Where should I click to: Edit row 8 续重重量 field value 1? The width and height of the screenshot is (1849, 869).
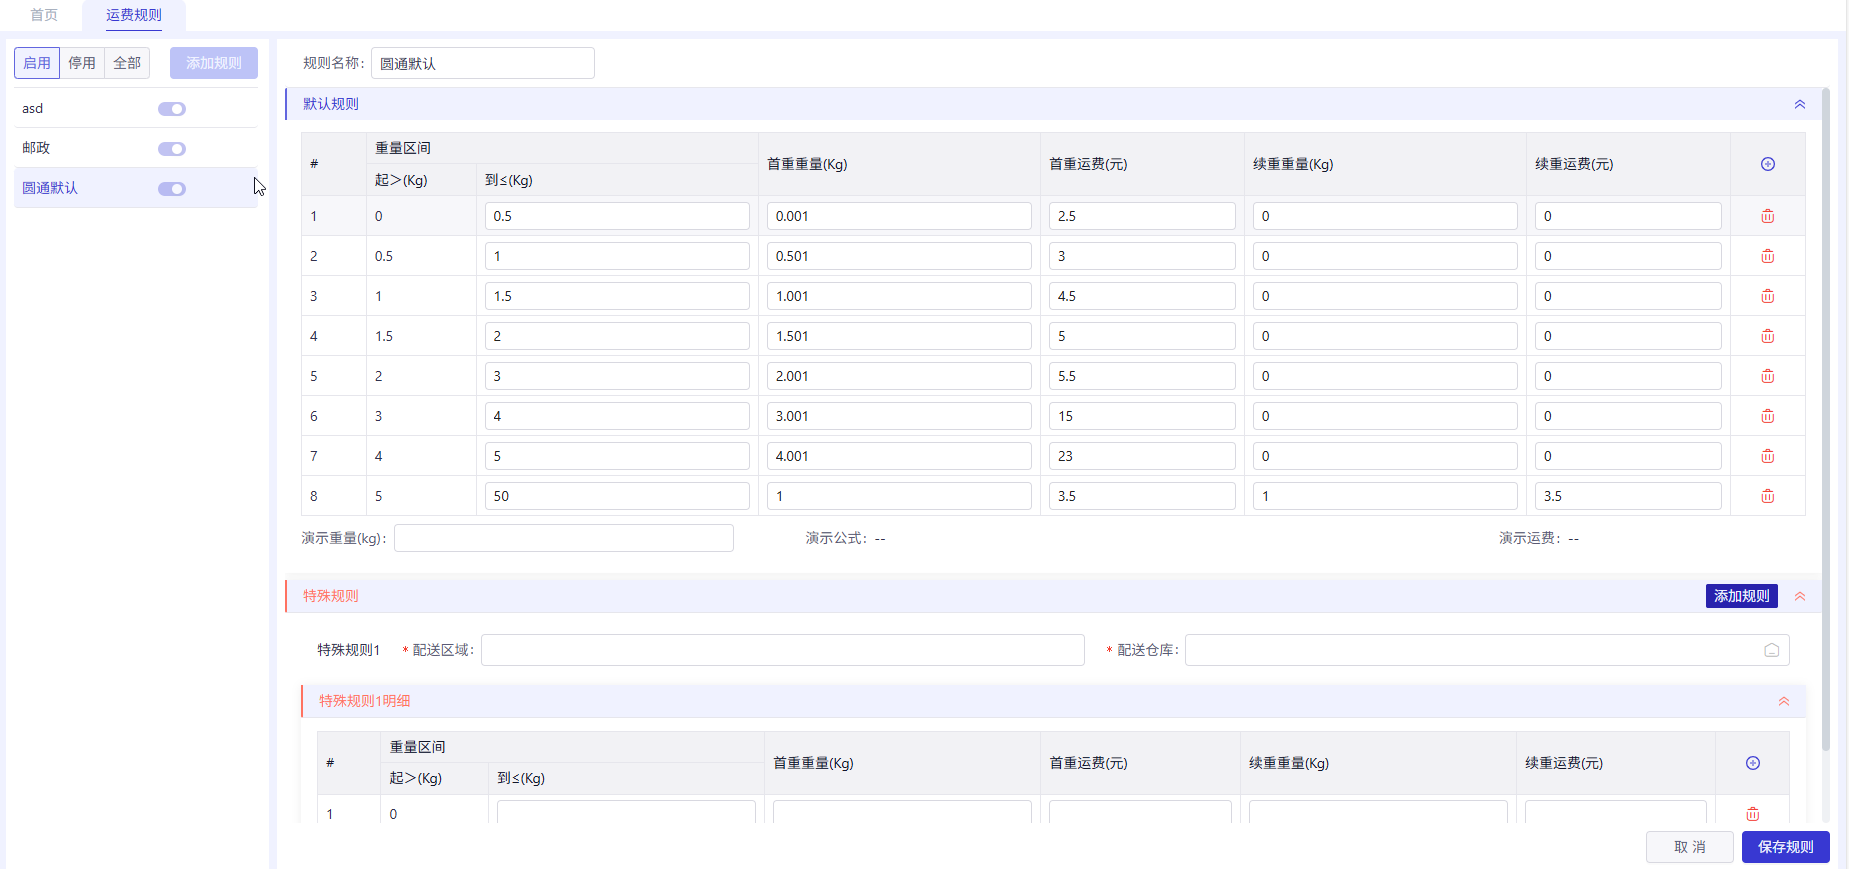(1385, 496)
